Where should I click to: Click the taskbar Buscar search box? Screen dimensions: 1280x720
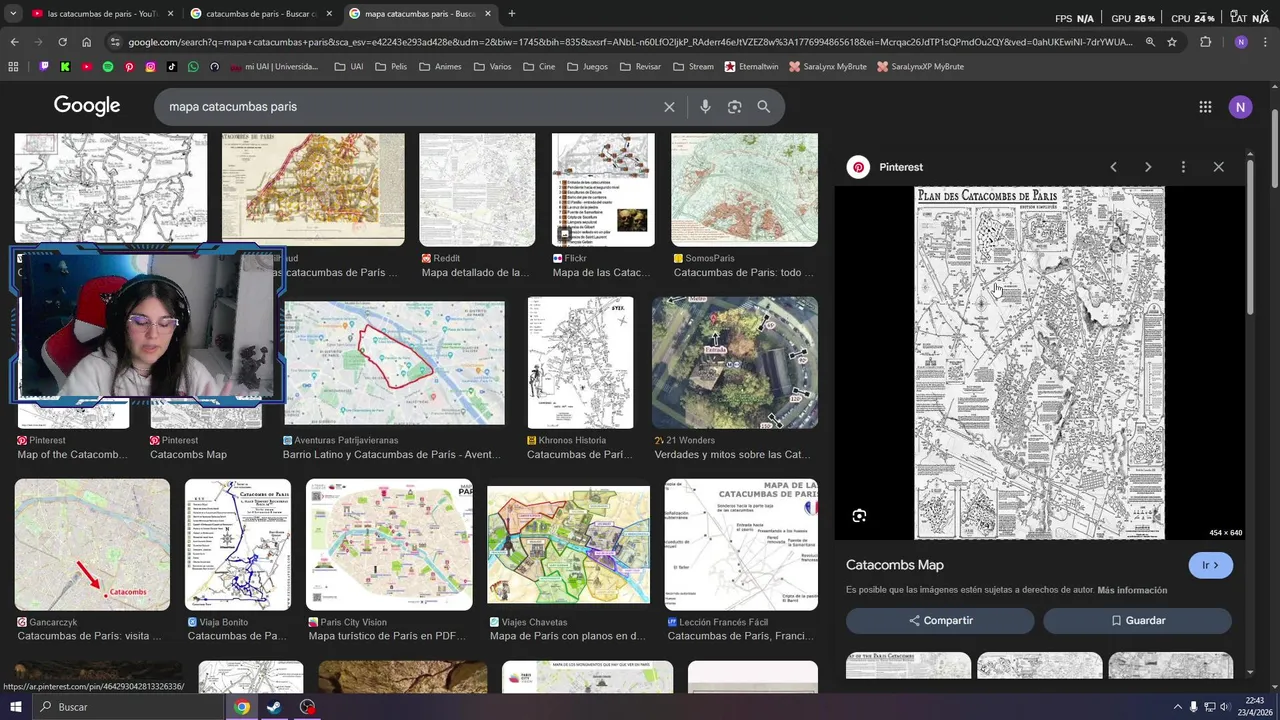[130, 707]
